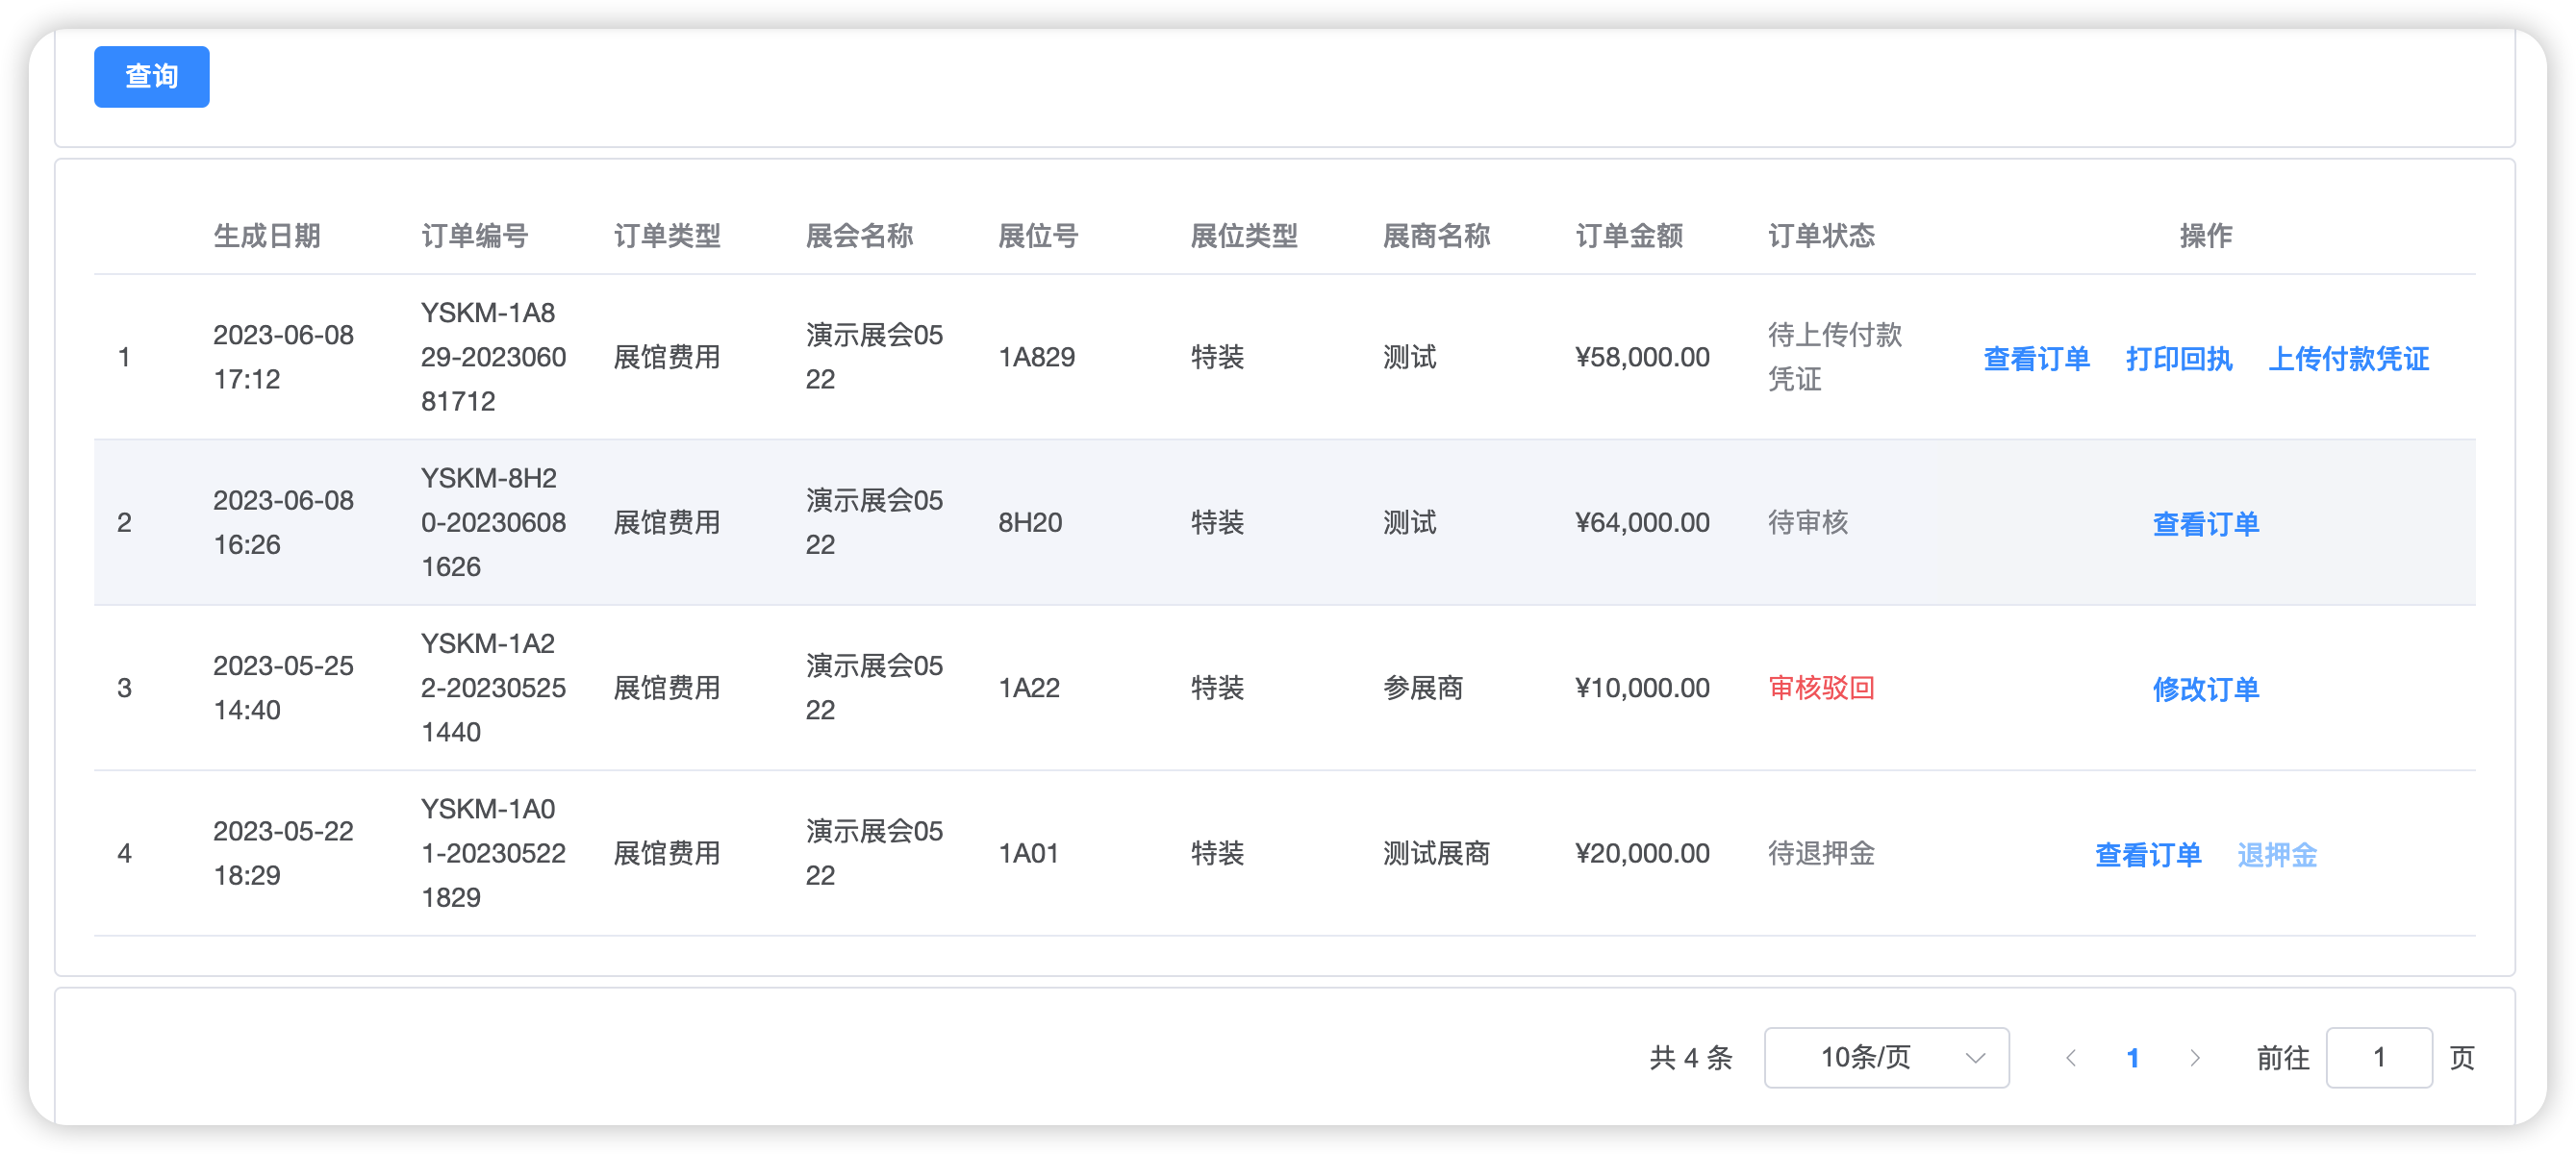Click the 订单状态 column header

[x=1821, y=235]
